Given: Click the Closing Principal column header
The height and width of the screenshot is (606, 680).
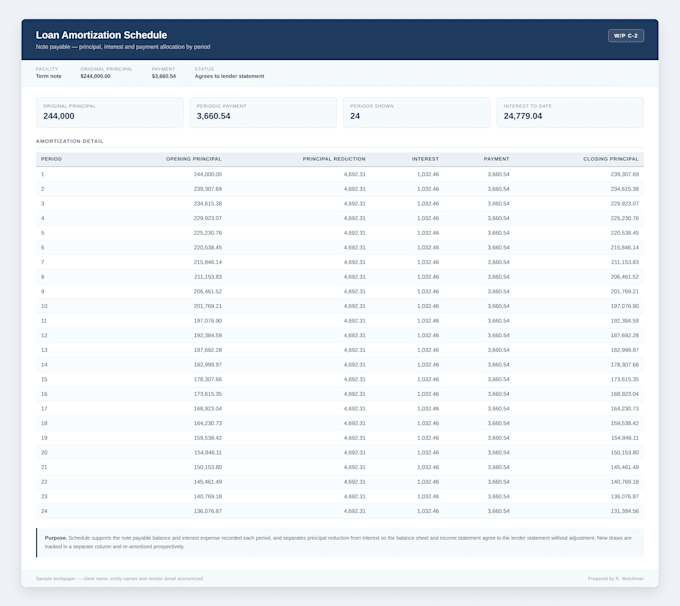Looking at the screenshot, I should coord(611,159).
